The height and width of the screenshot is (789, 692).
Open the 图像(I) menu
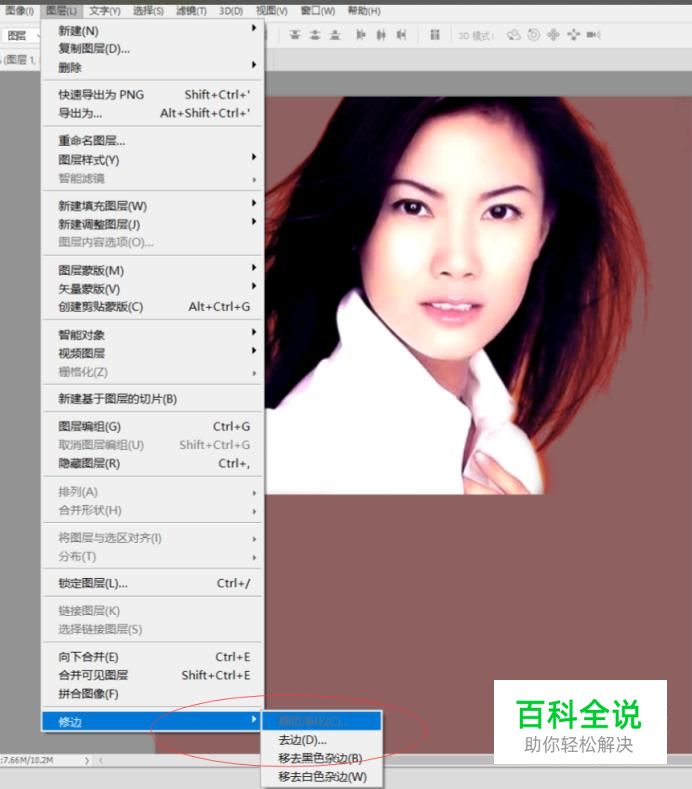[20, 11]
